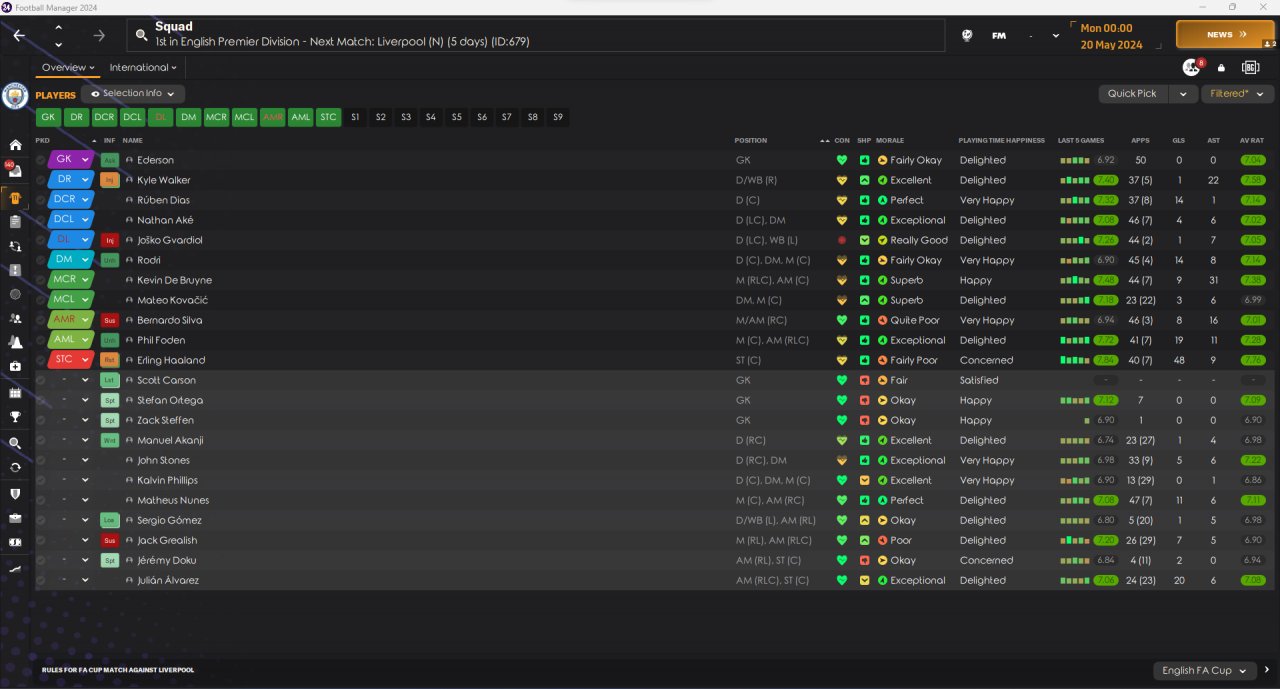Click Haaland's 7.76 average rating pill
The height and width of the screenshot is (689, 1280).
pyautogui.click(x=1252, y=360)
